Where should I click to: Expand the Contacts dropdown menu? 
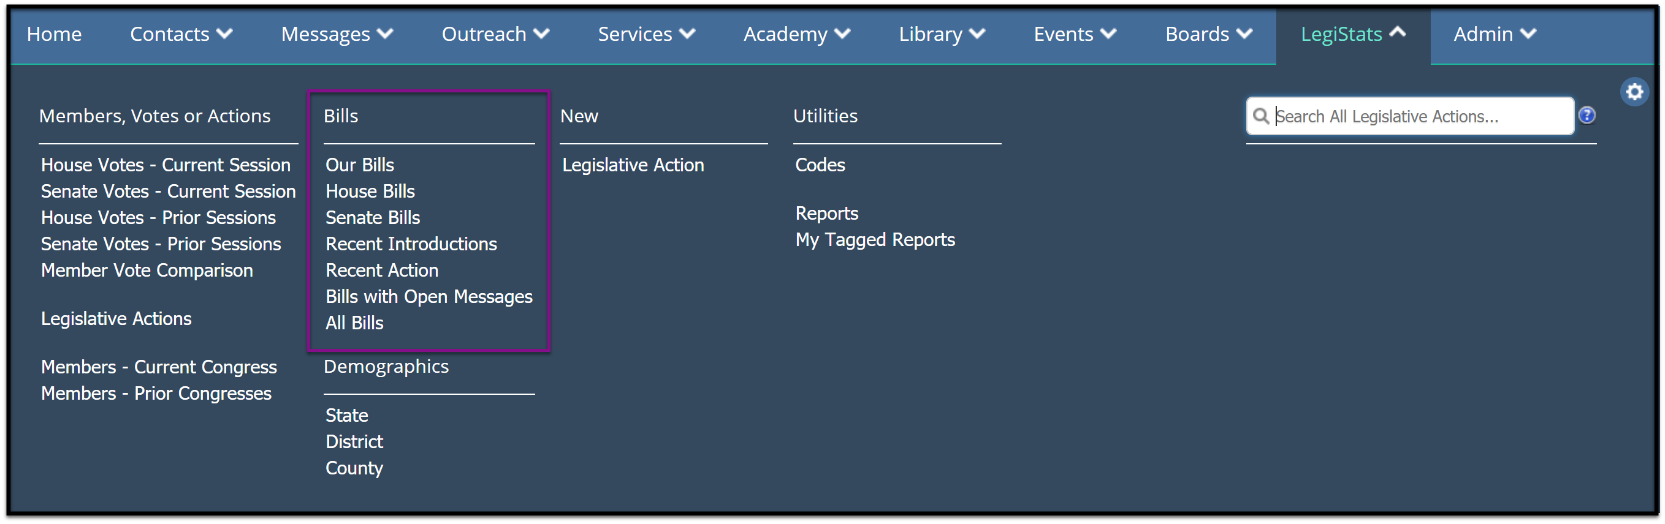point(181,34)
